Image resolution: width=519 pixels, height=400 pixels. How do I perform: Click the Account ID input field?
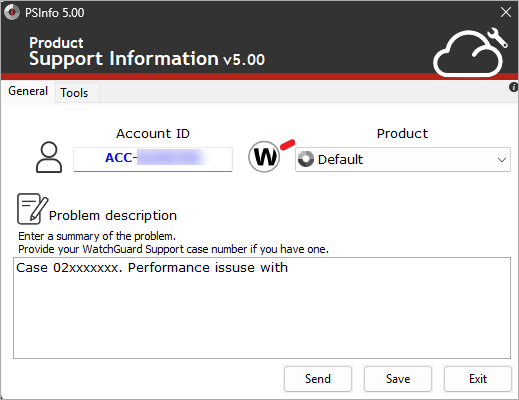(x=153, y=159)
